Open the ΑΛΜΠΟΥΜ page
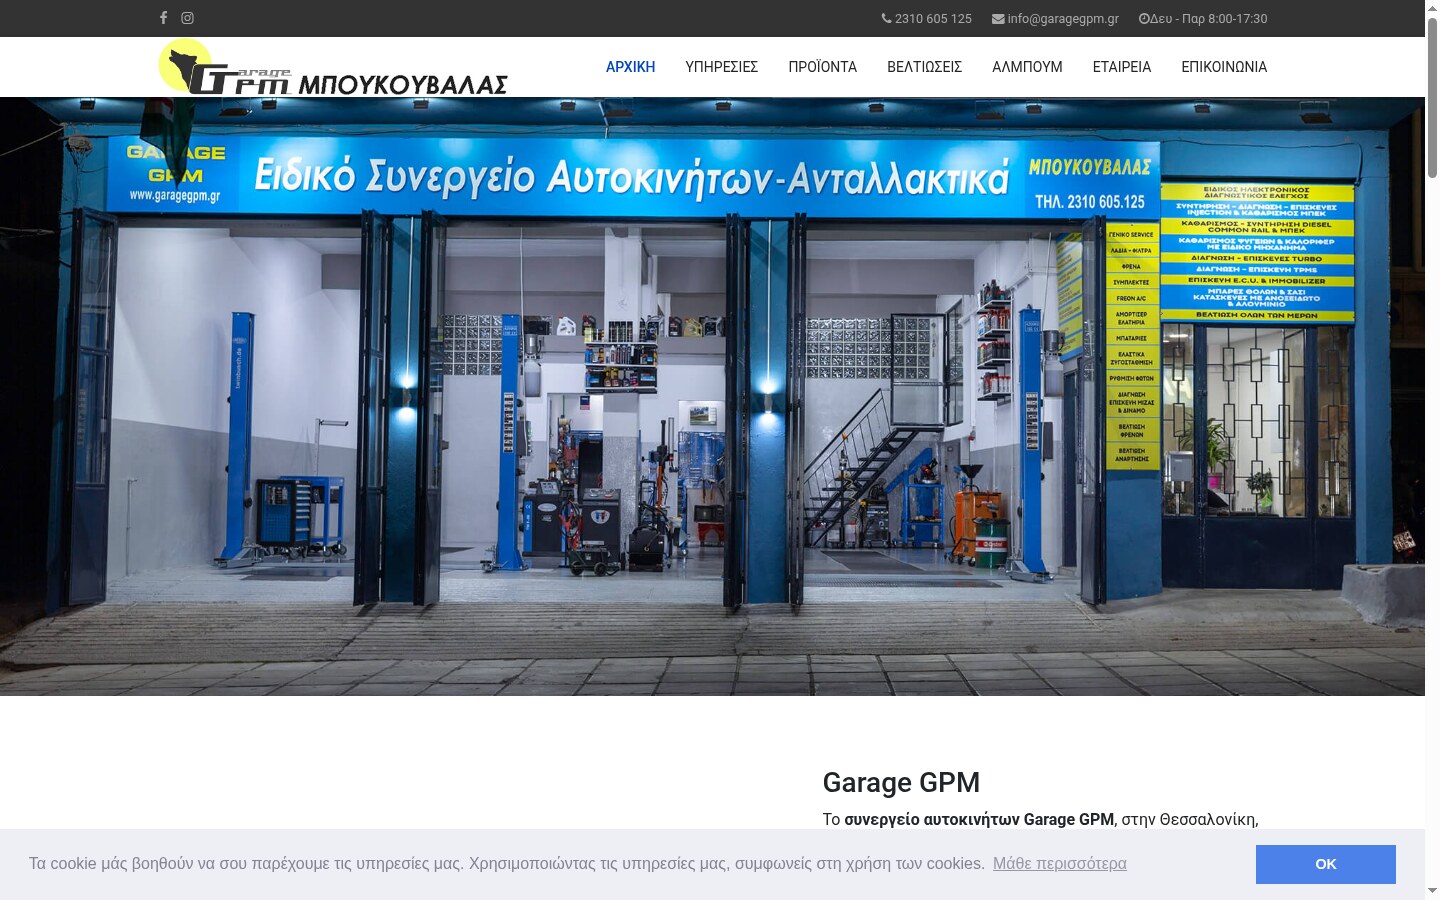 (1027, 67)
